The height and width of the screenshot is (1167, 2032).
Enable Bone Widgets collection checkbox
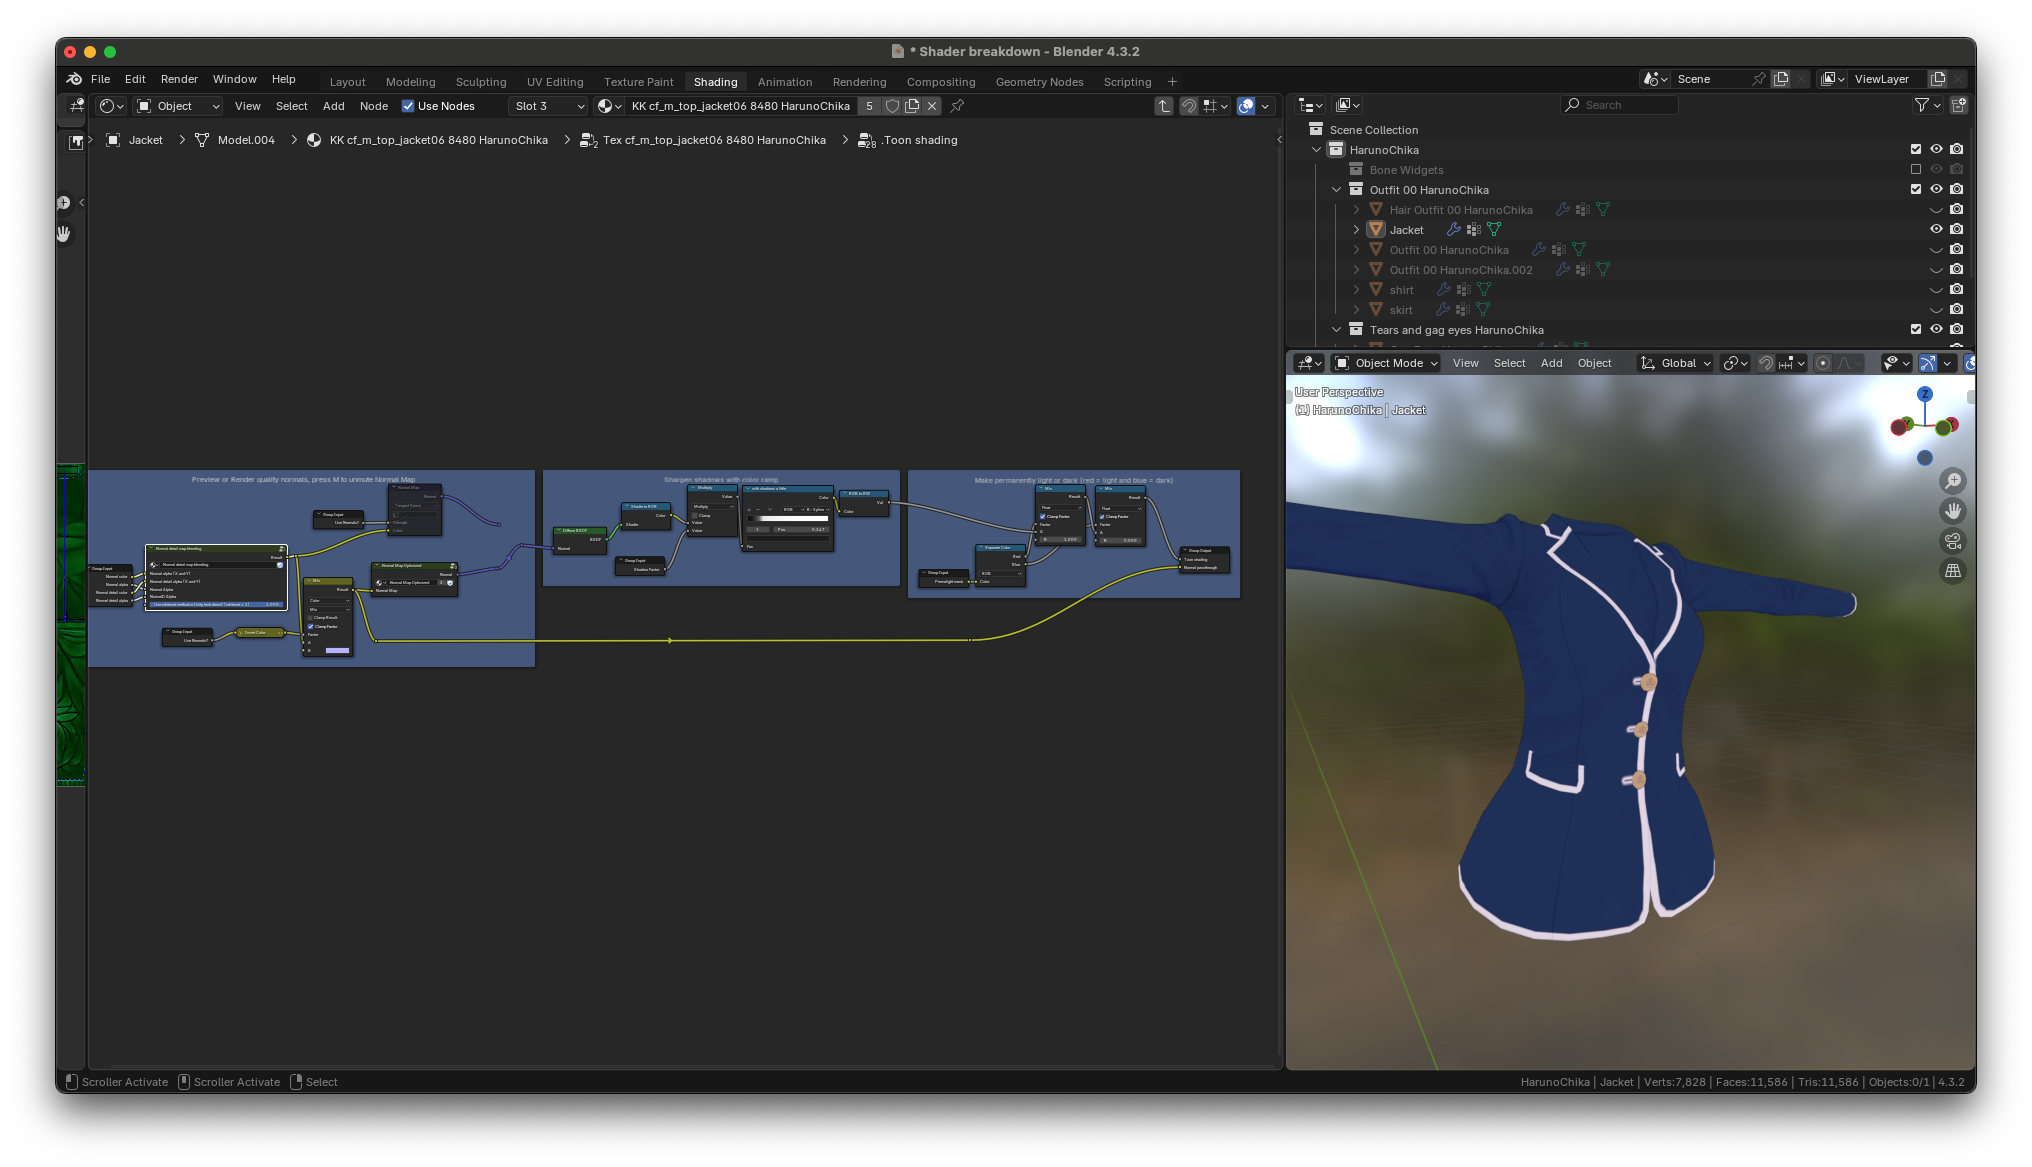pyautogui.click(x=1916, y=169)
